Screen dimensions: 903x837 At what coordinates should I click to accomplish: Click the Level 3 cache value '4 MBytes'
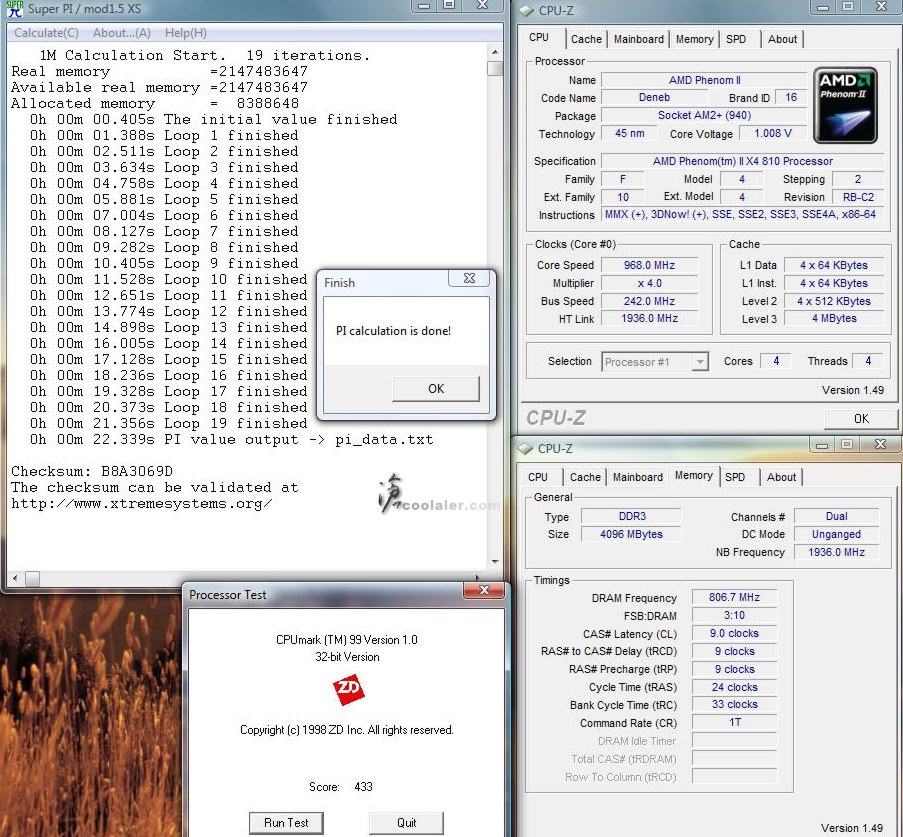coord(834,318)
